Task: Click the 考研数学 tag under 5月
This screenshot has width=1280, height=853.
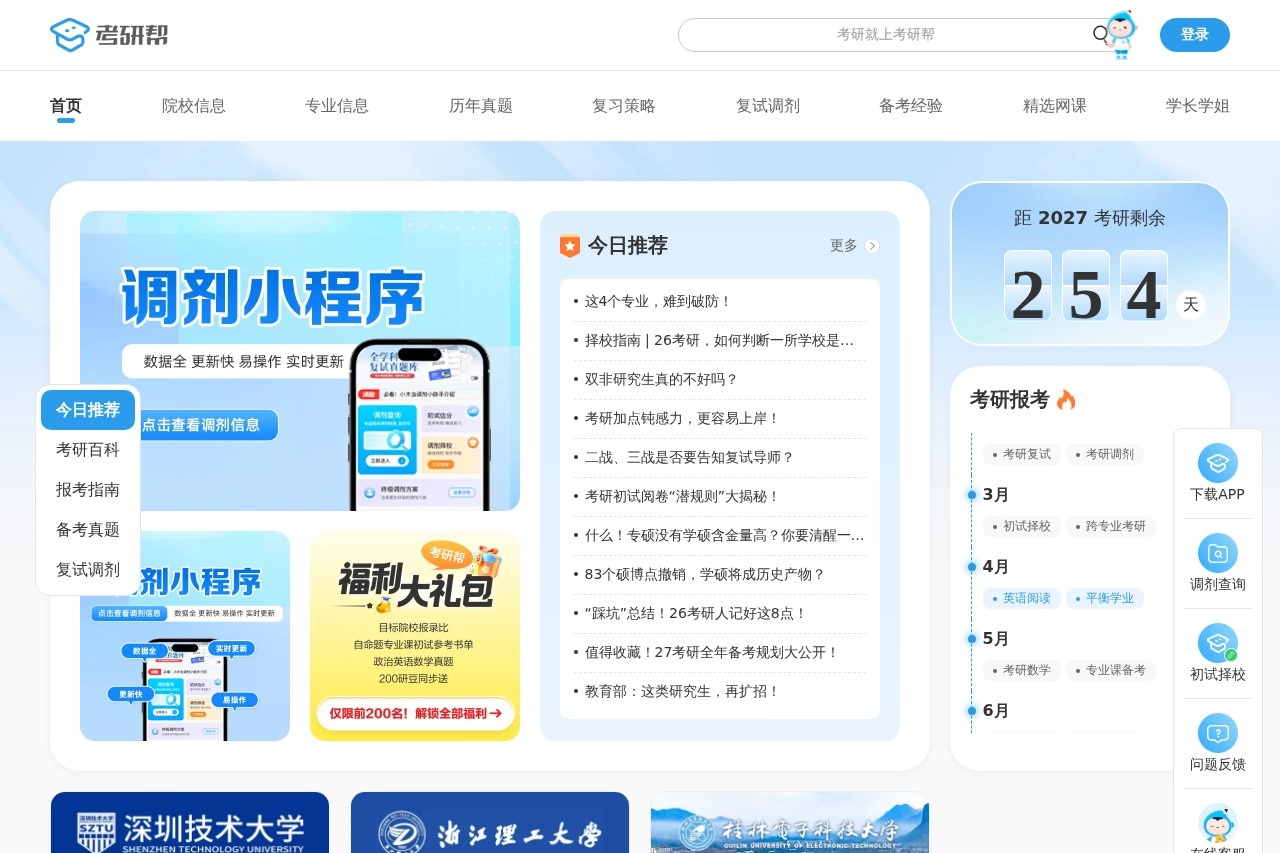Action: pyautogui.click(x=1021, y=670)
